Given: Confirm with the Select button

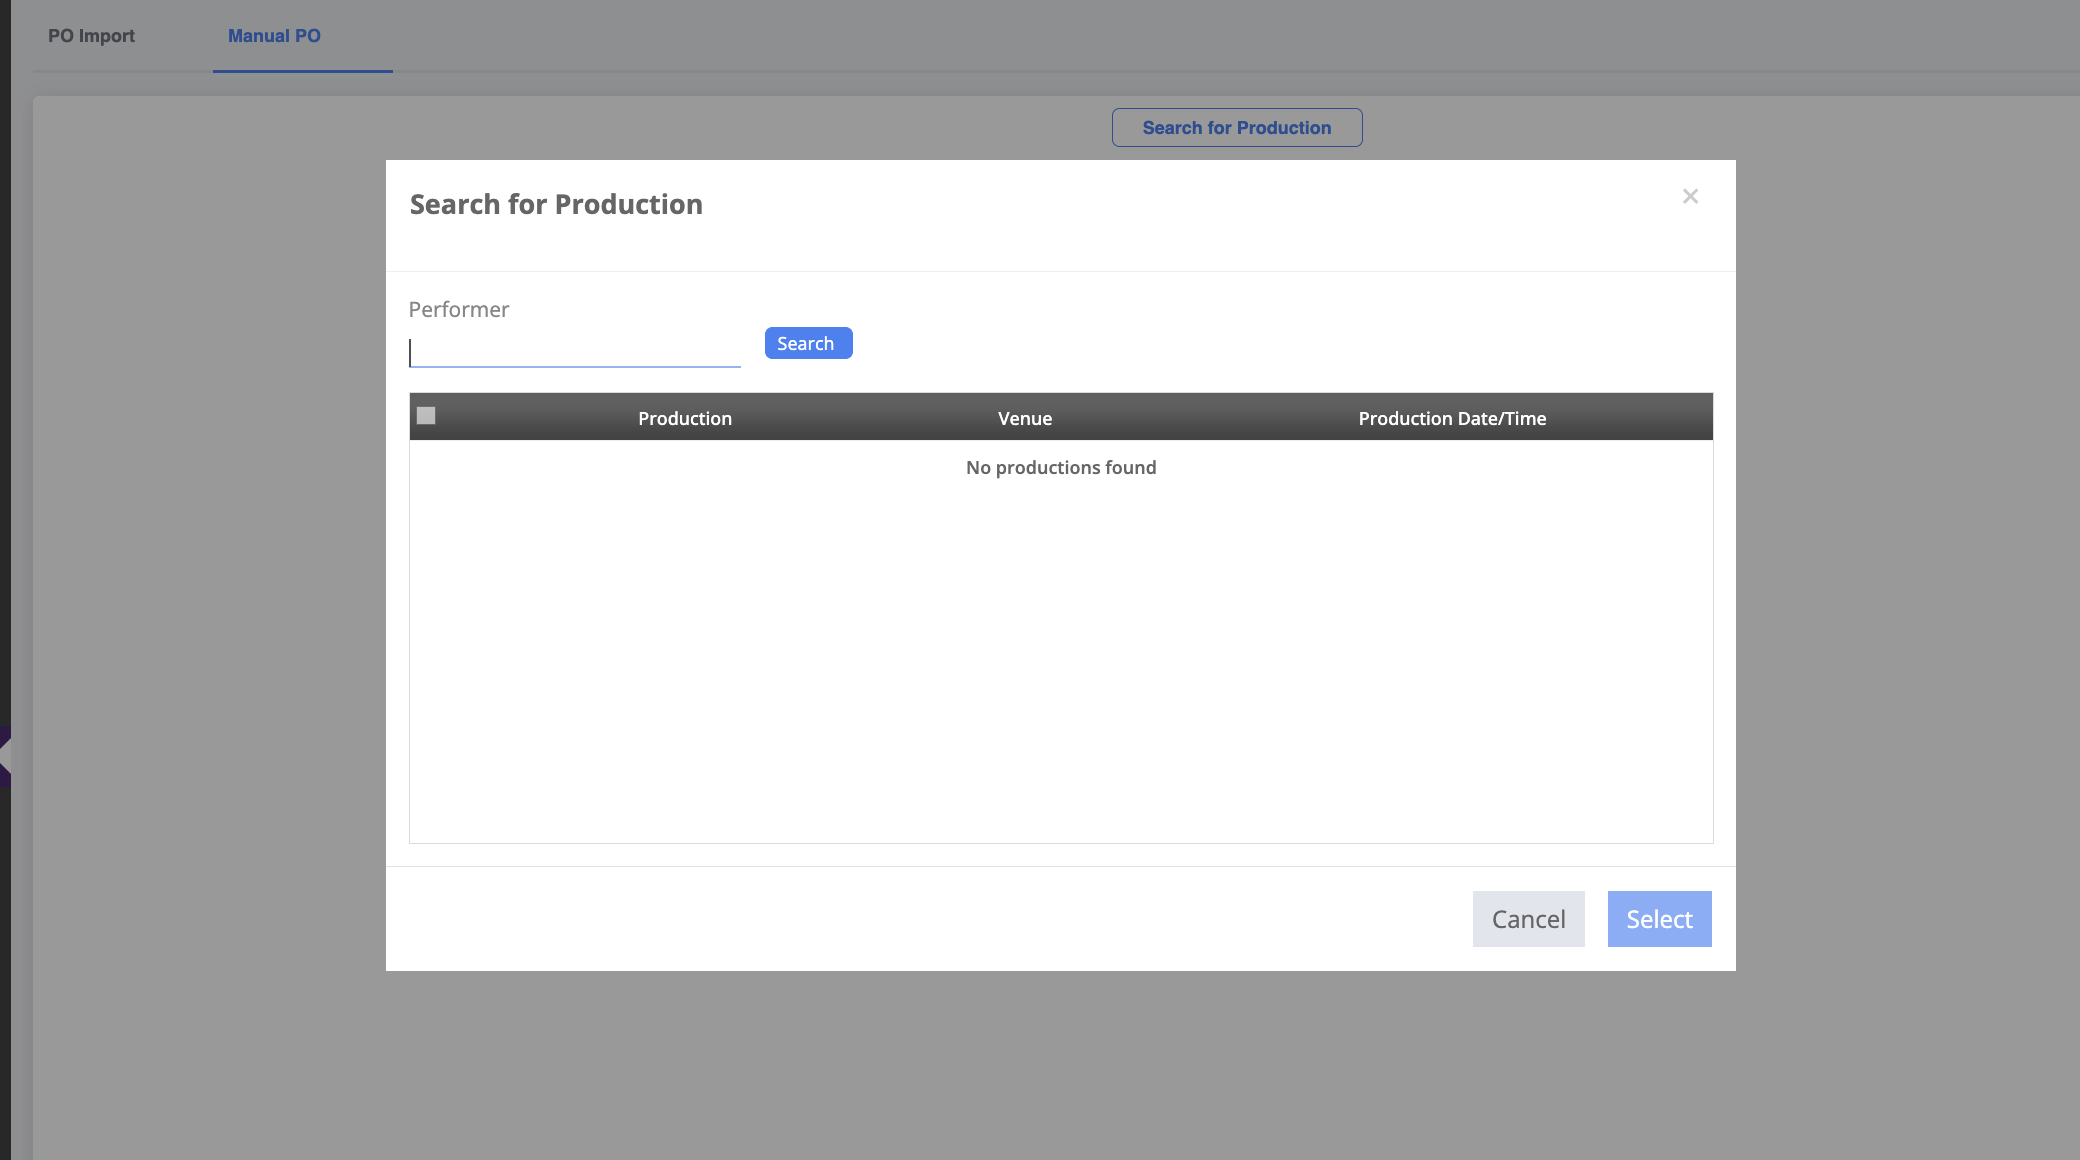Looking at the screenshot, I should click(x=1659, y=919).
